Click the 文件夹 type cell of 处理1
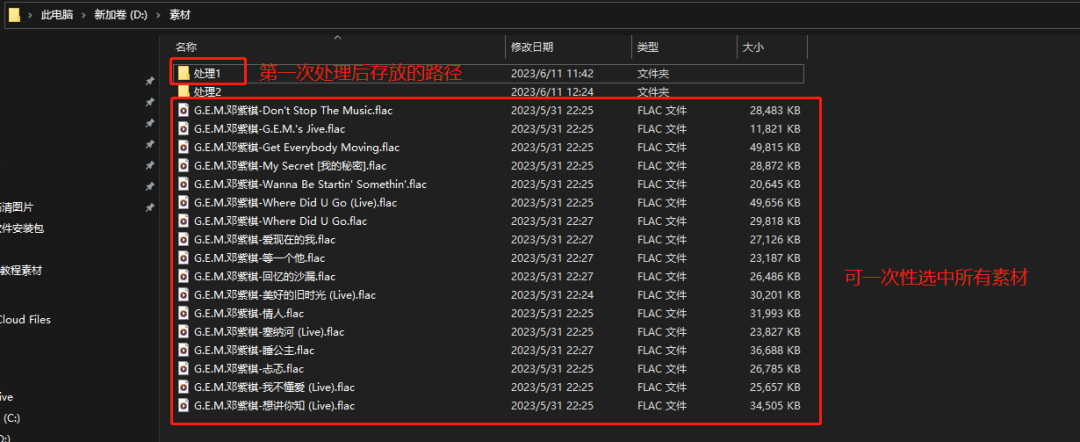Image resolution: width=1080 pixels, height=442 pixels. tap(653, 73)
